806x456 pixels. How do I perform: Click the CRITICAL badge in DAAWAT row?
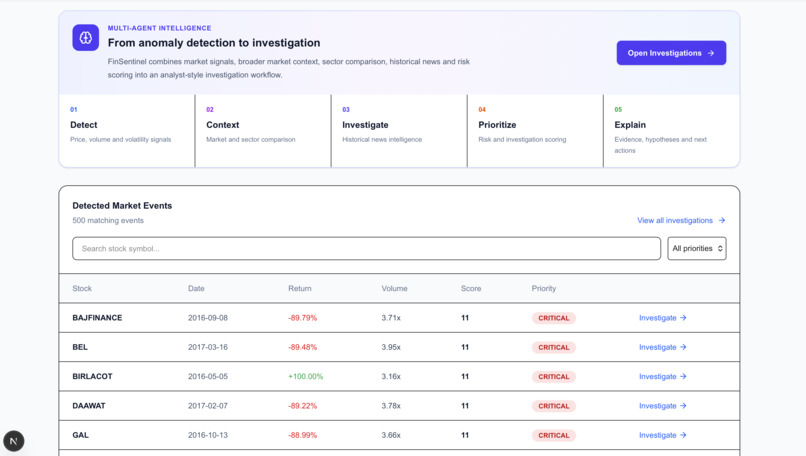[554, 406]
